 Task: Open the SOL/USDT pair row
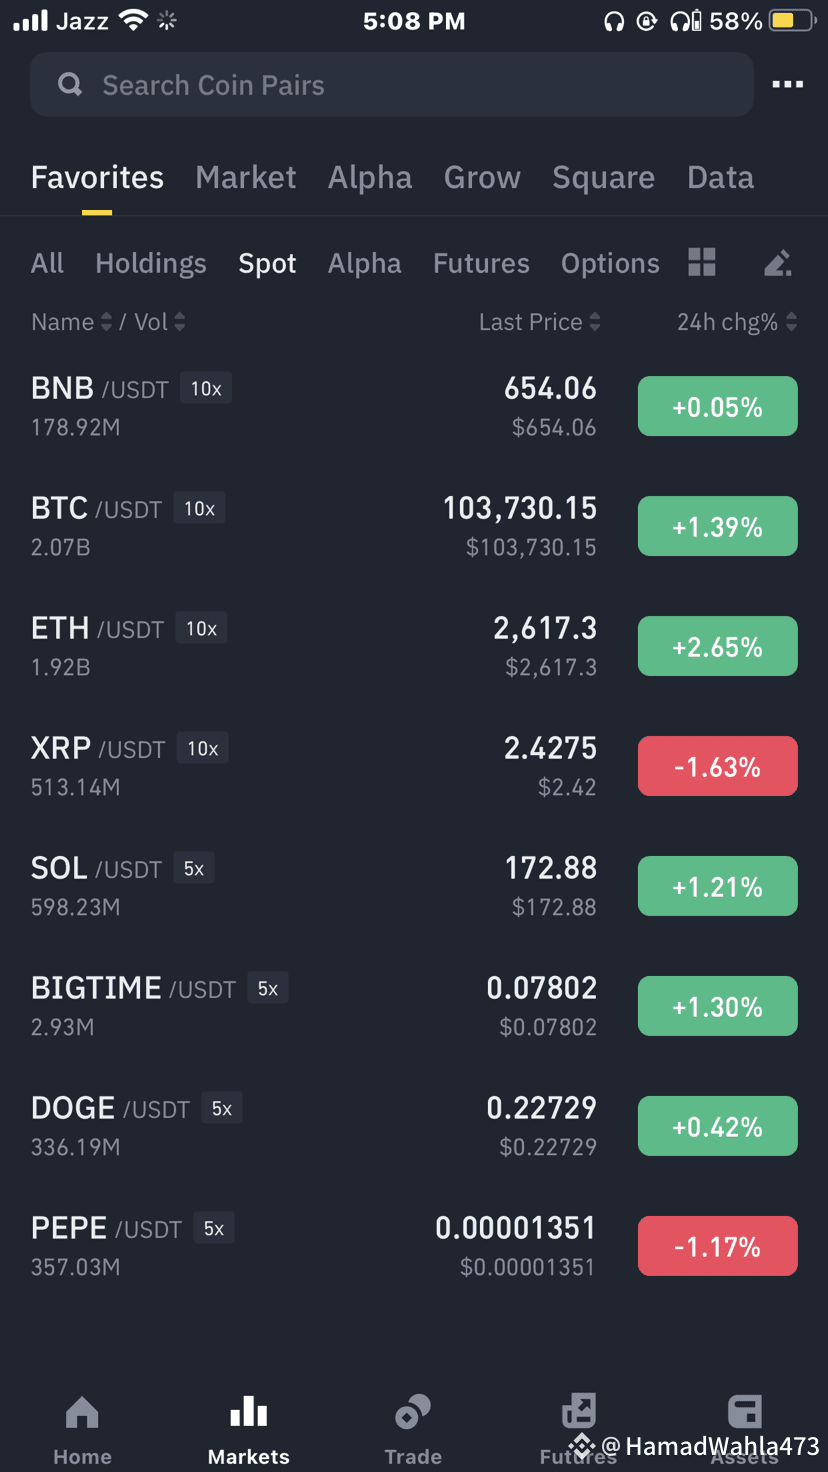[414, 886]
